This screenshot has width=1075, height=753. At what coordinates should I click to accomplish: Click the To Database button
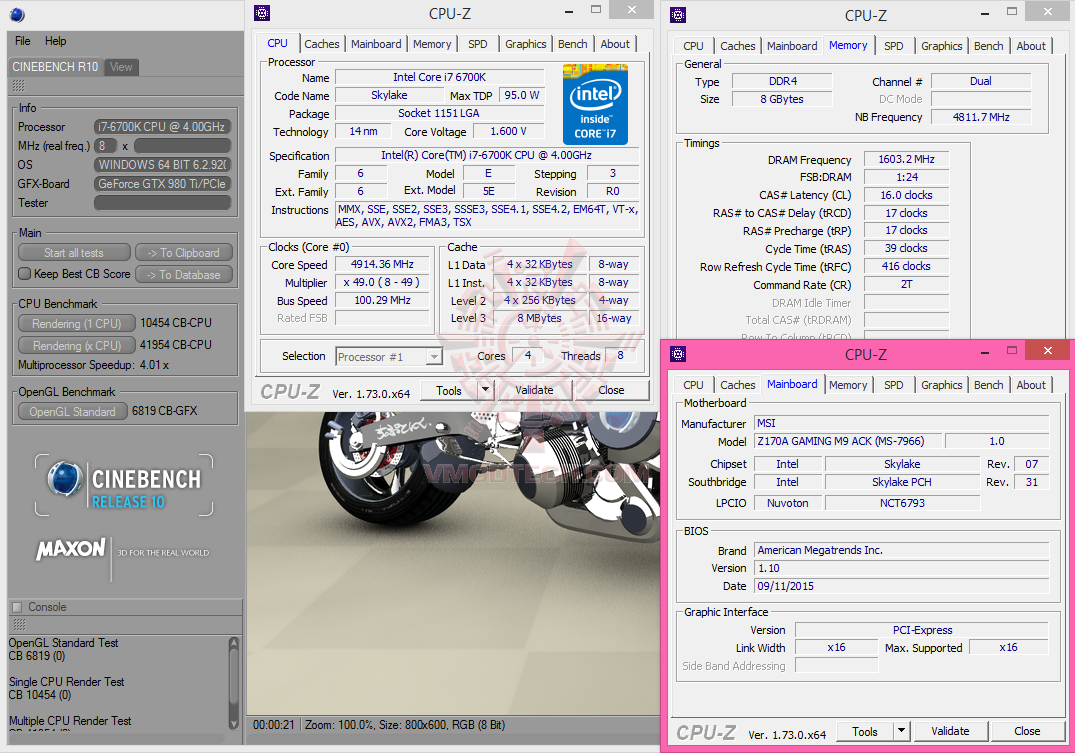184,274
